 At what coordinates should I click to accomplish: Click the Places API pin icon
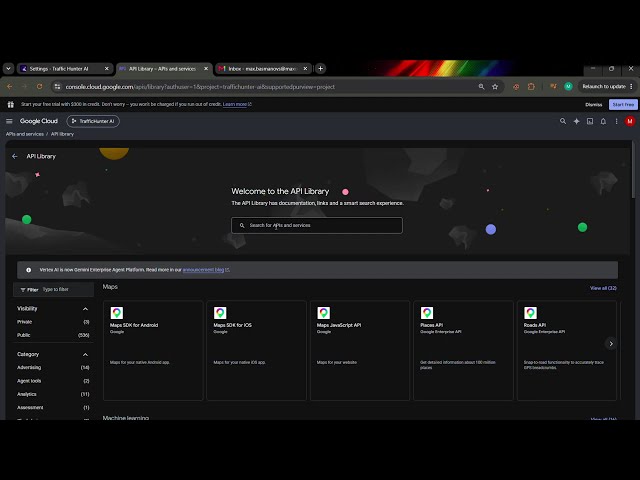pyautogui.click(x=427, y=313)
